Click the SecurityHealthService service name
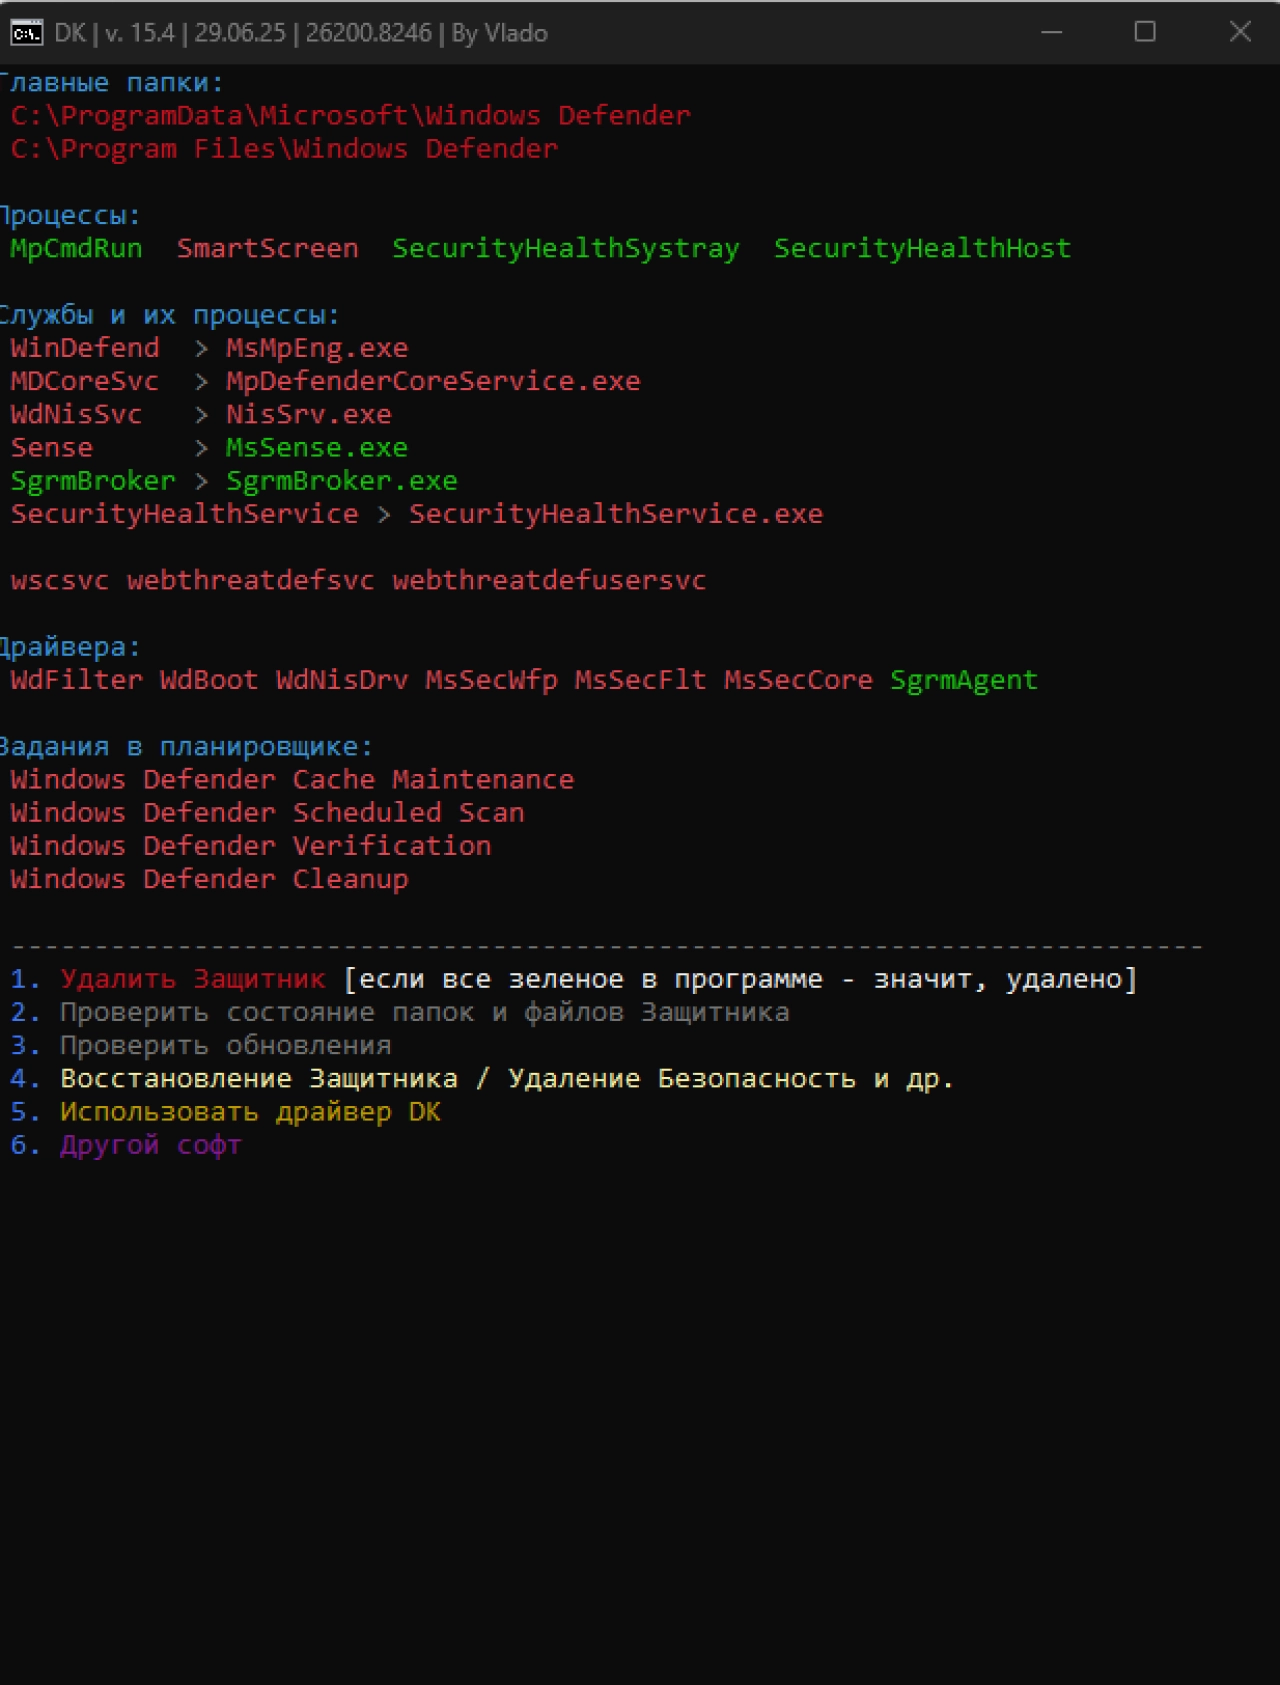Image resolution: width=1280 pixels, height=1685 pixels. click(184, 514)
